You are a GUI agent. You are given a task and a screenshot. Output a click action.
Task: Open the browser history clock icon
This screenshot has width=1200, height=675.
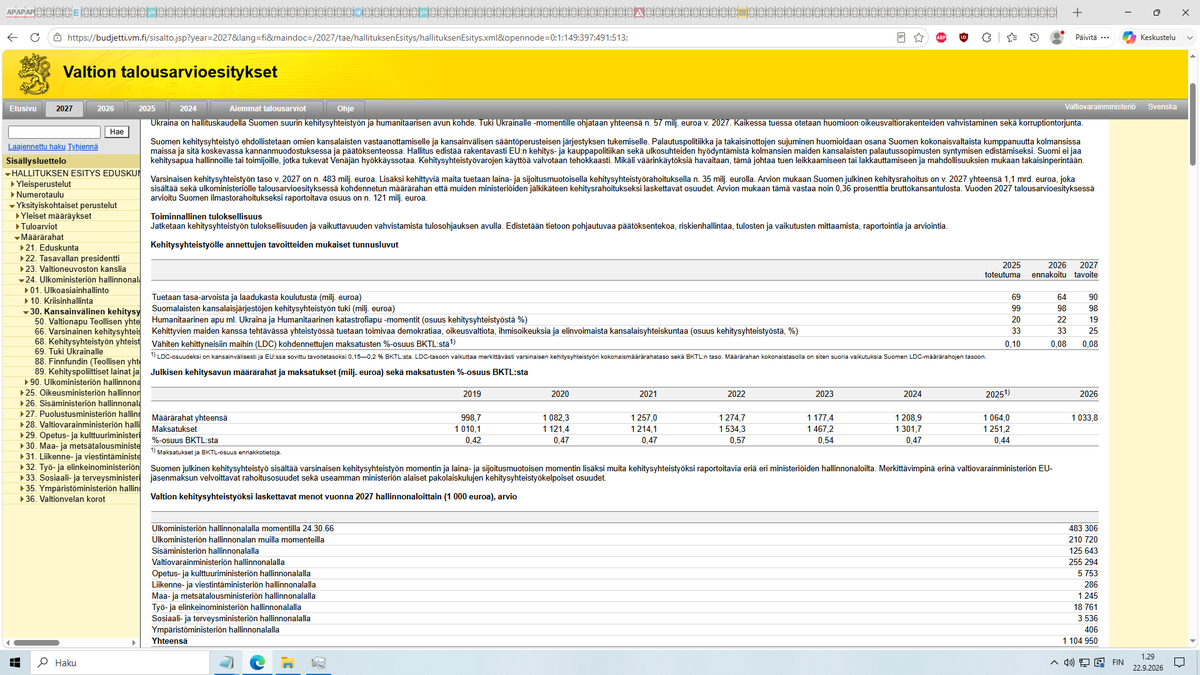(x=1033, y=37)
